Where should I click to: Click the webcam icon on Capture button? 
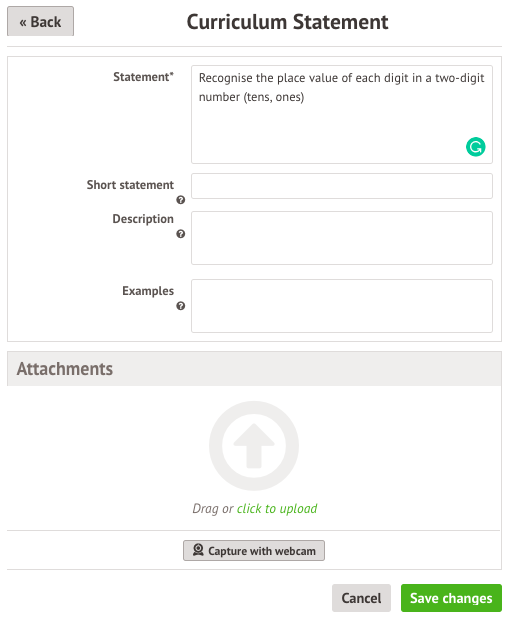point(198,550)
